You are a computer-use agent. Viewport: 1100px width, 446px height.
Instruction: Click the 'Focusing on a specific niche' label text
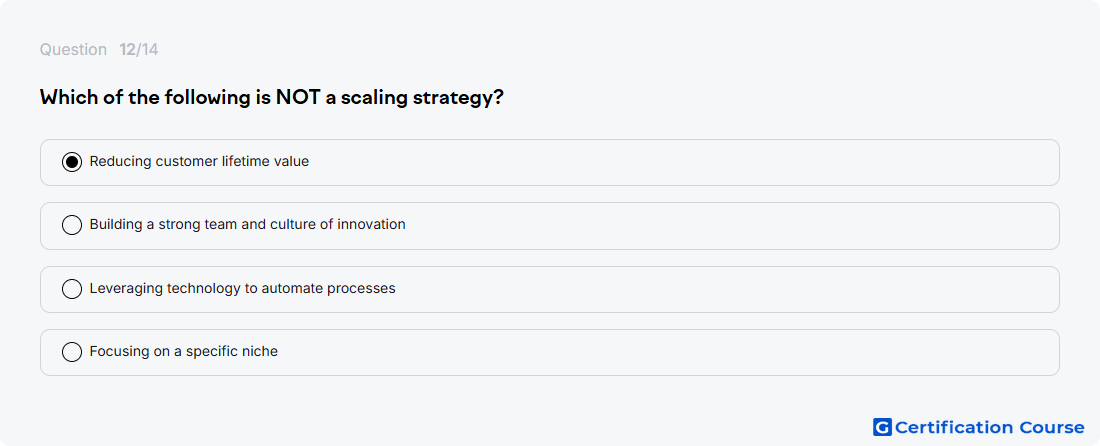[184, 351]
